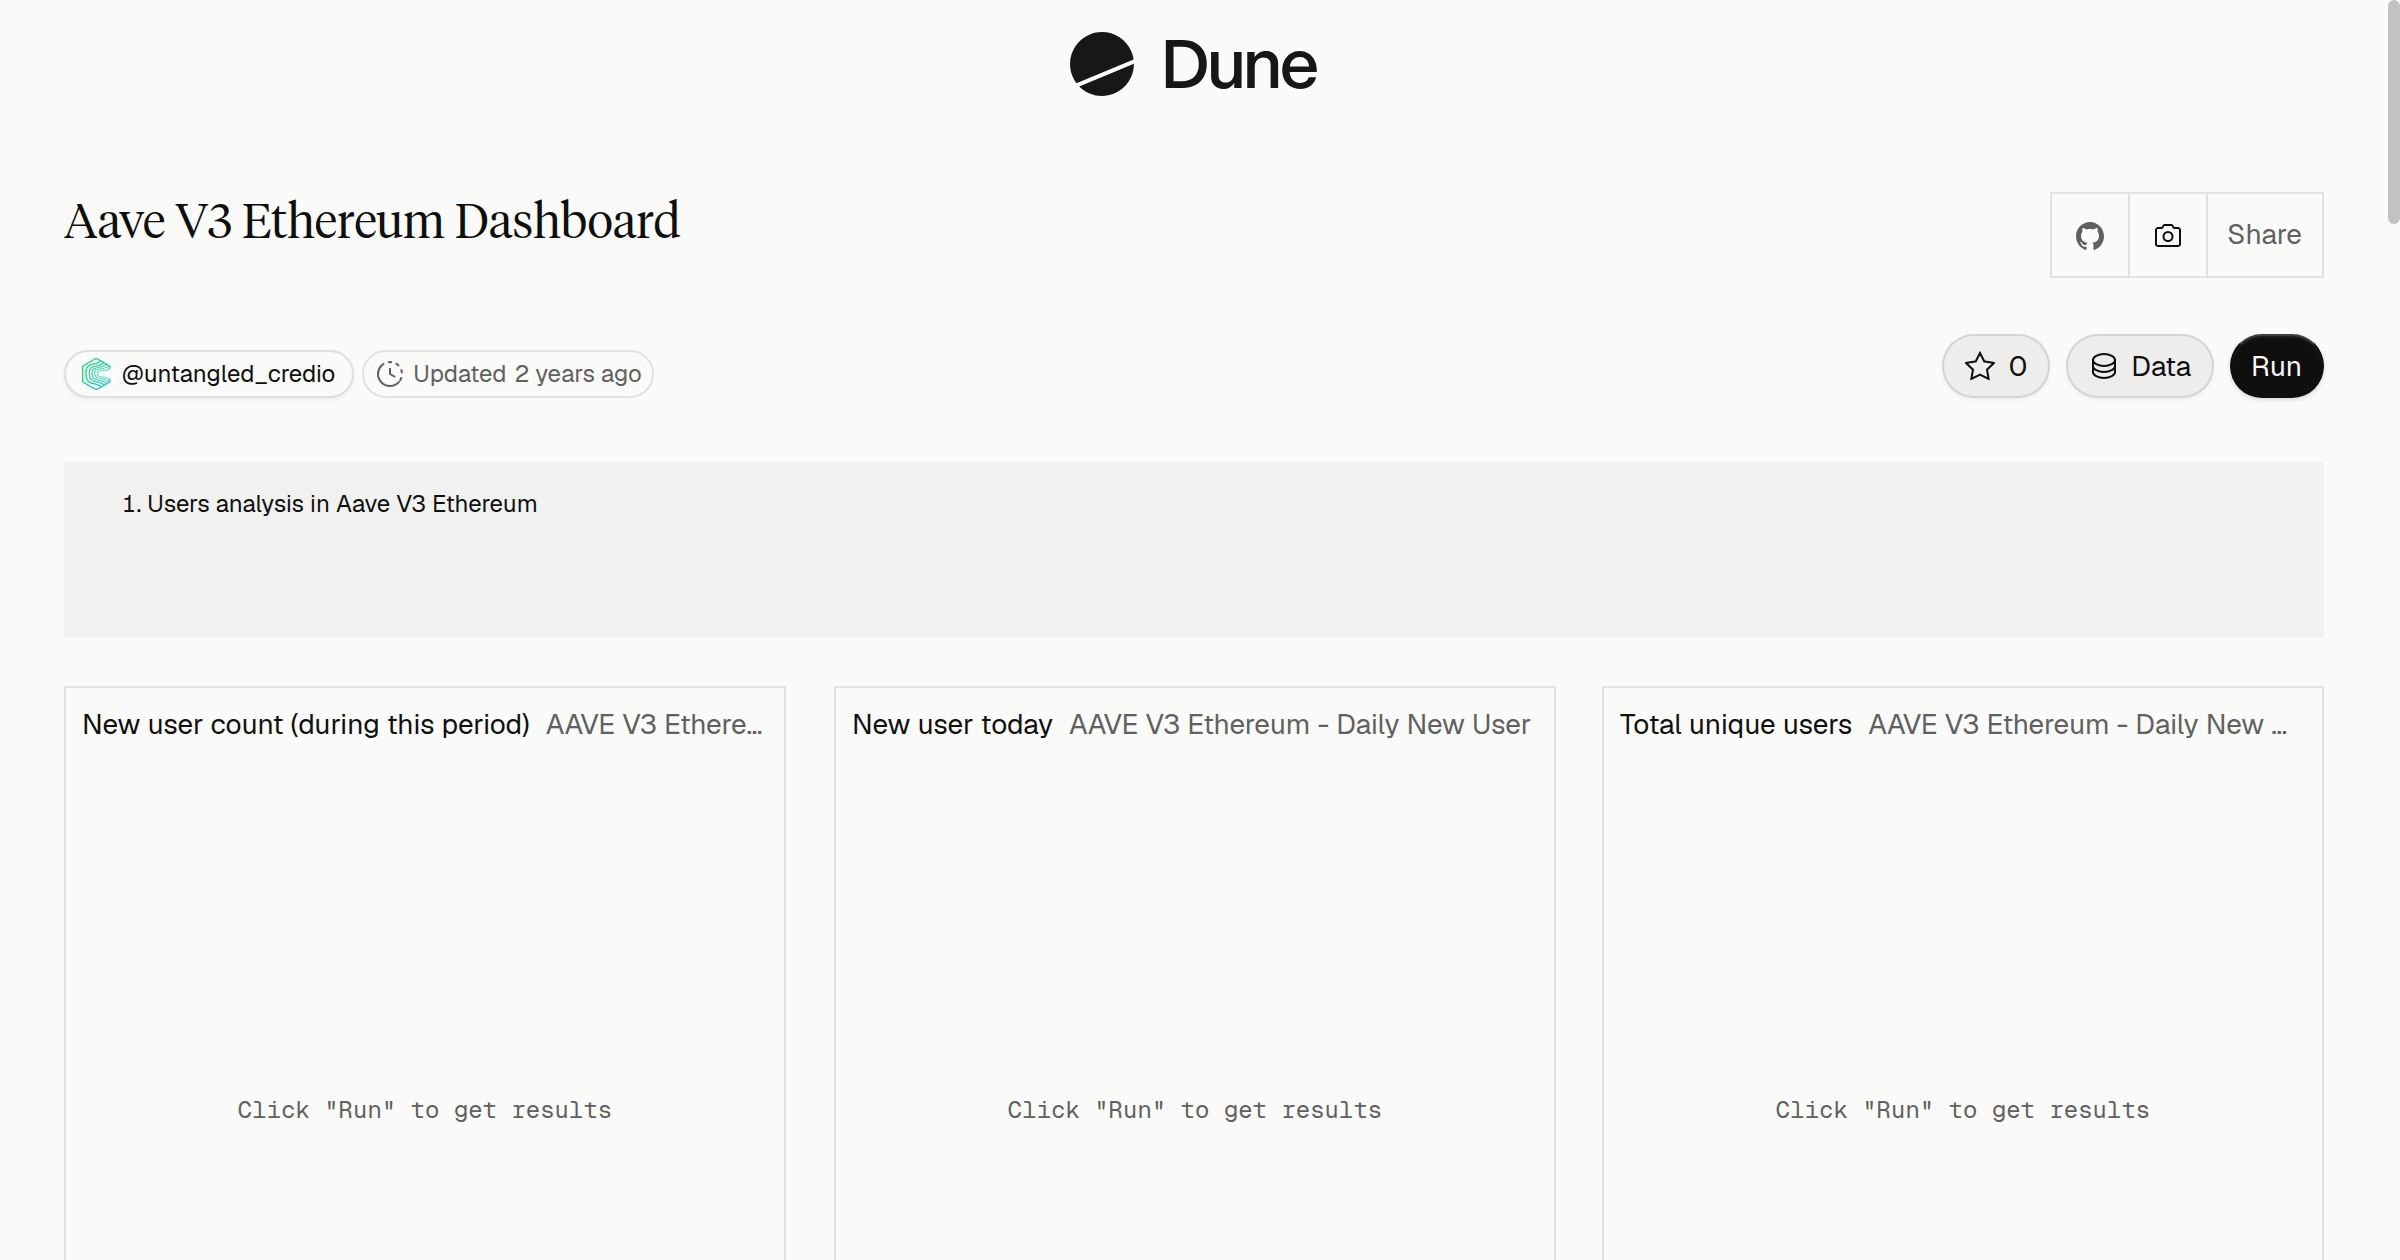This screenshot has width=2400, height=1260.
Task: Open @untangled_credio profile
Action: pyautogui.click(x=209, y=374)
